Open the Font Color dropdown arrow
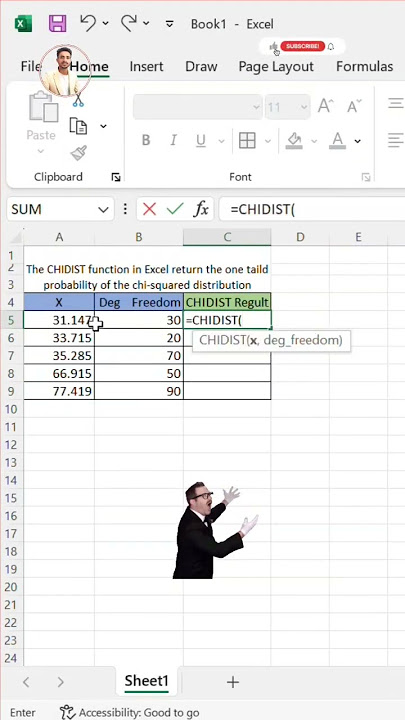Viewport: 405px width, 720px height. [357, 141]
